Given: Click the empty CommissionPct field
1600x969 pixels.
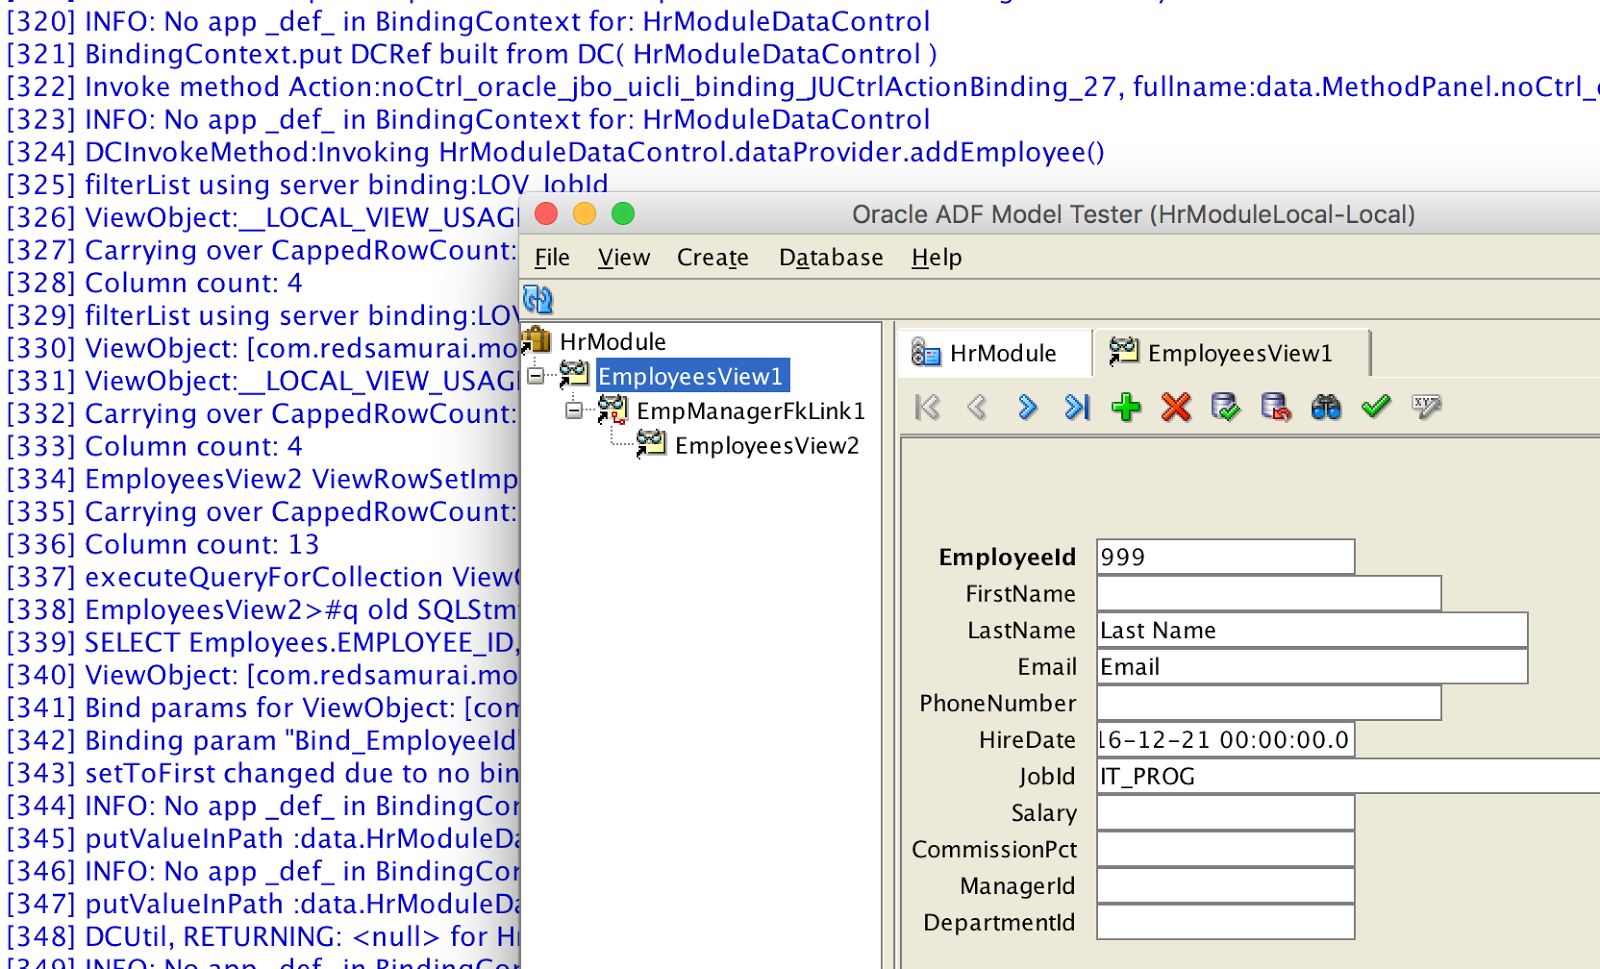Looking at the screenshot, I should pos(1226,849).
